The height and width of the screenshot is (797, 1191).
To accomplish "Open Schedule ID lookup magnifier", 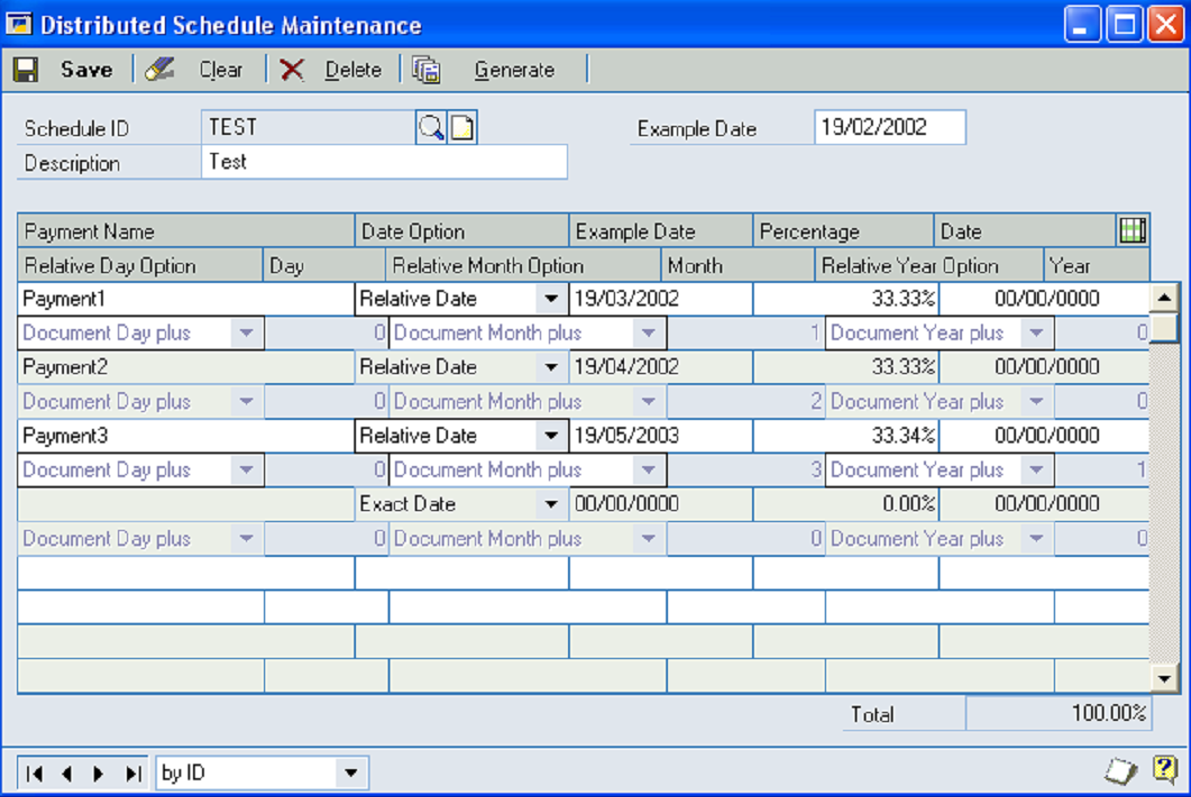I will 431,128.
